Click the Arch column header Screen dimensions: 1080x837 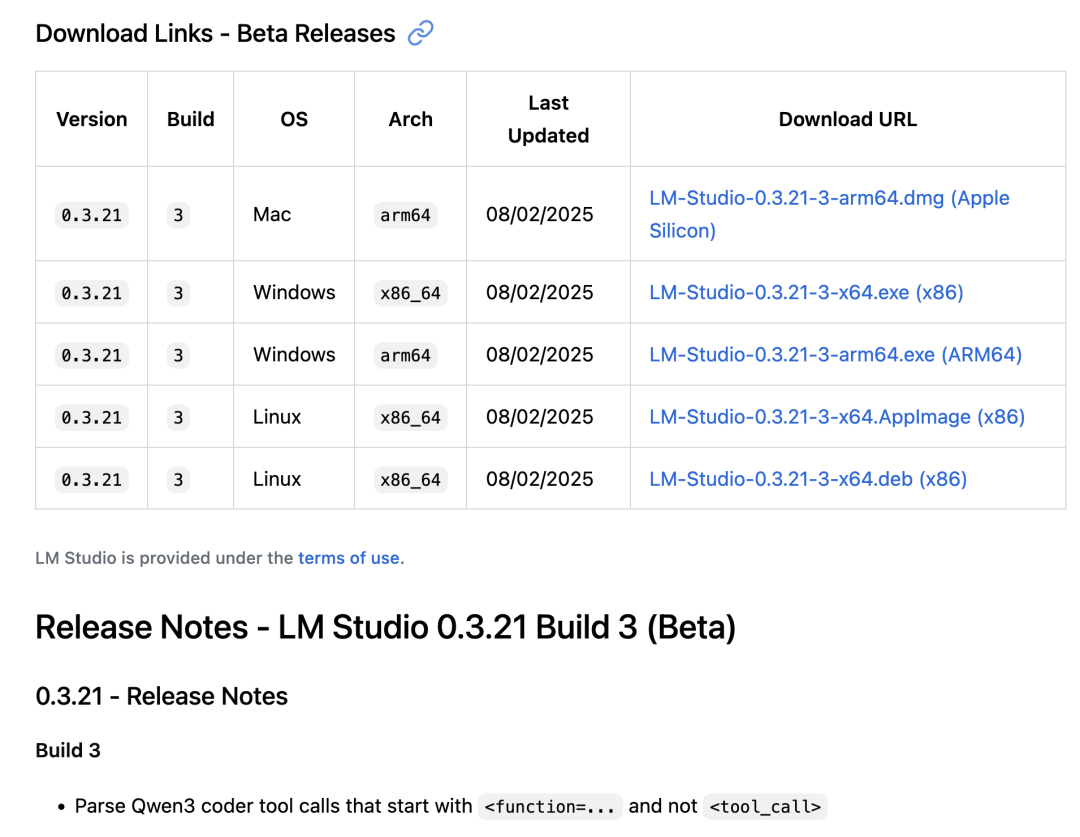coord(411,119)
